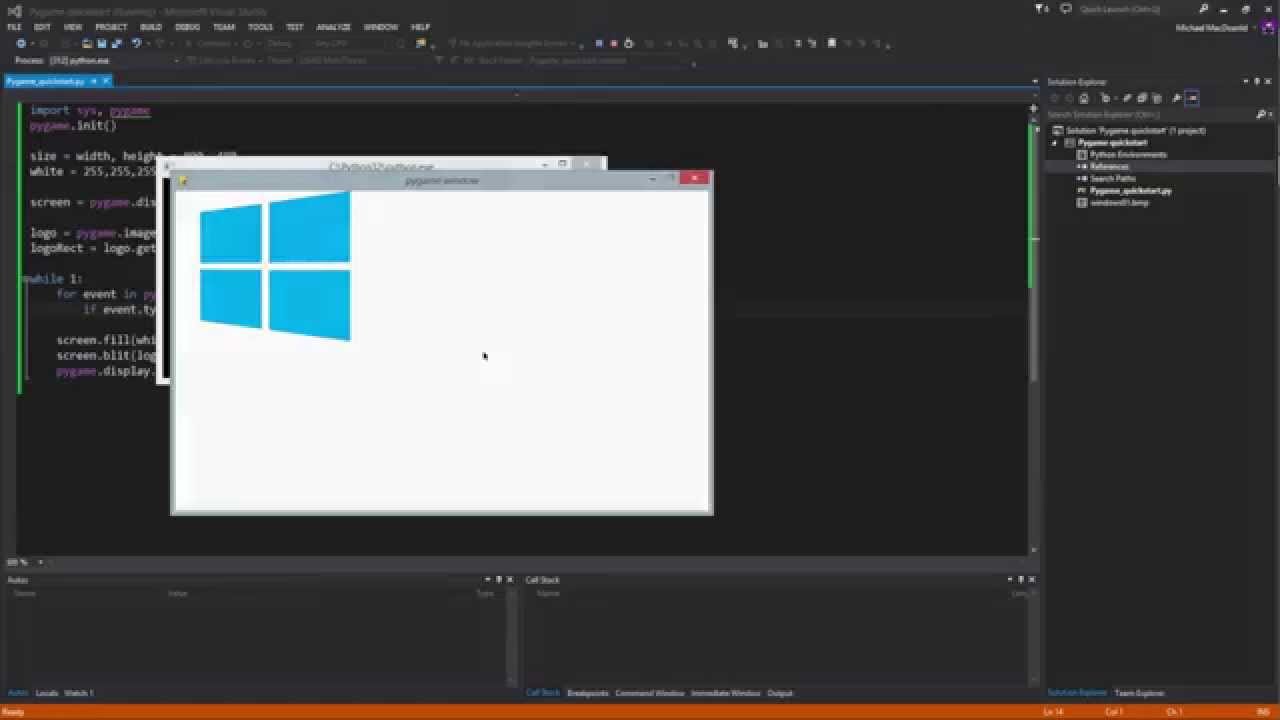1280x720 pixels.
Task: Open the BUILD menu
Action: tap(151, 27)
